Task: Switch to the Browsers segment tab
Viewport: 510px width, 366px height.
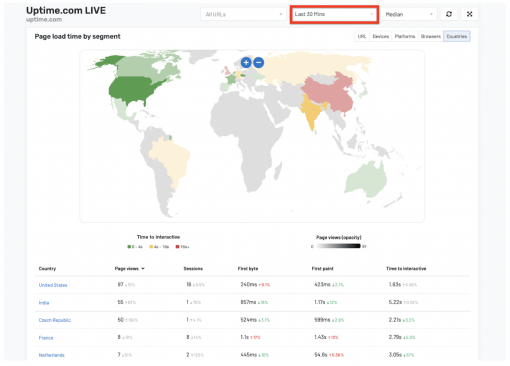Action: [430, 36]
